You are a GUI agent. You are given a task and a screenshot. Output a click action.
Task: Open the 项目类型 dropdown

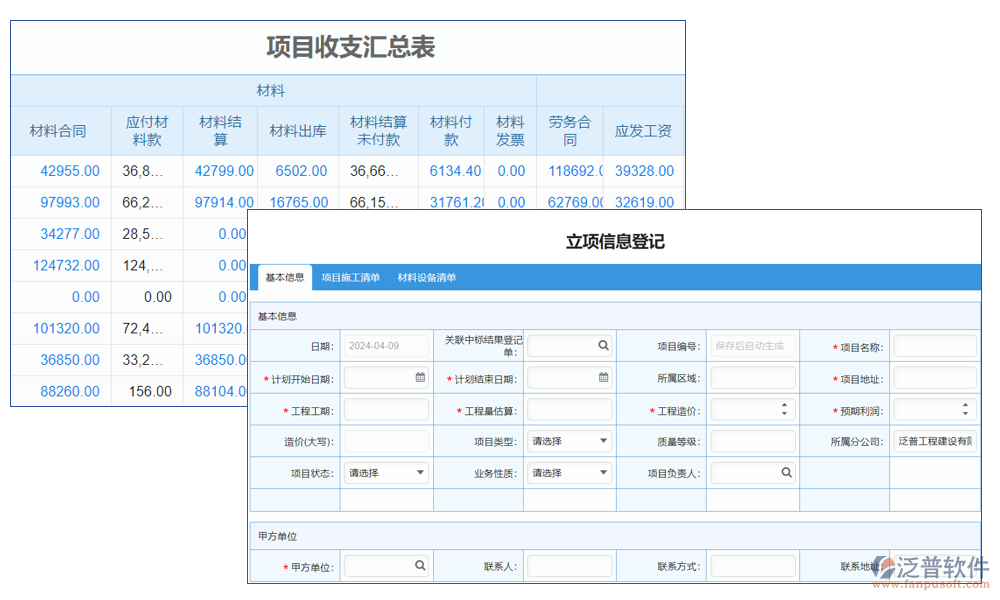[602, 441]
